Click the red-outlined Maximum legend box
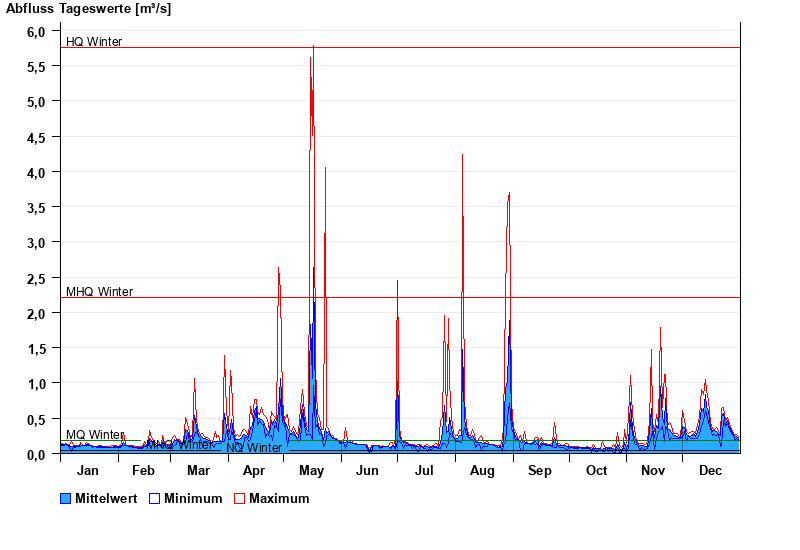This screenshot has height=550, width=800. point(239,498)
